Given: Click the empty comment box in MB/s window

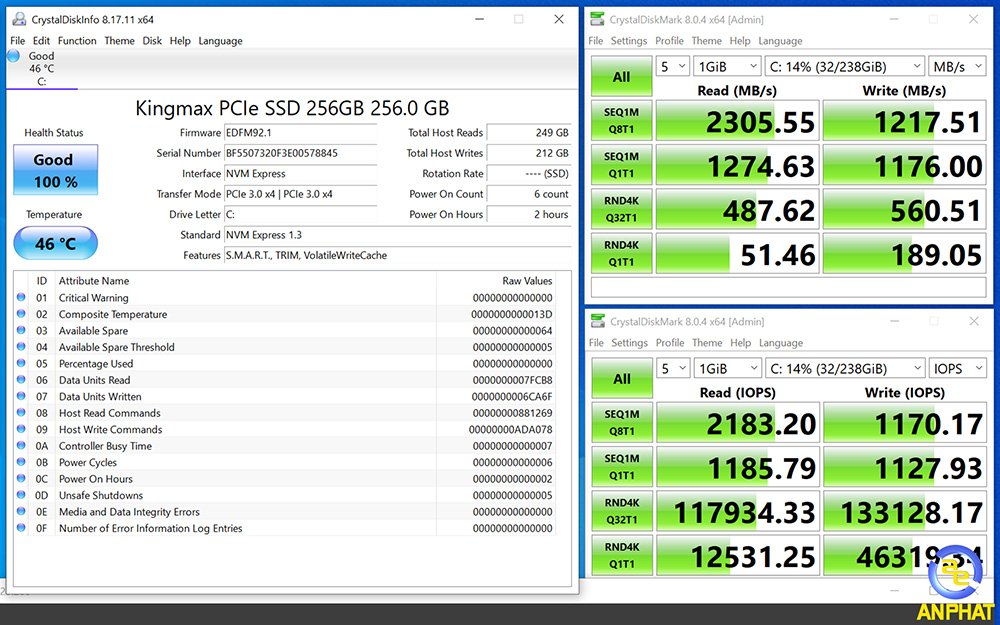Looking at the screenshot, I should 788,288.
